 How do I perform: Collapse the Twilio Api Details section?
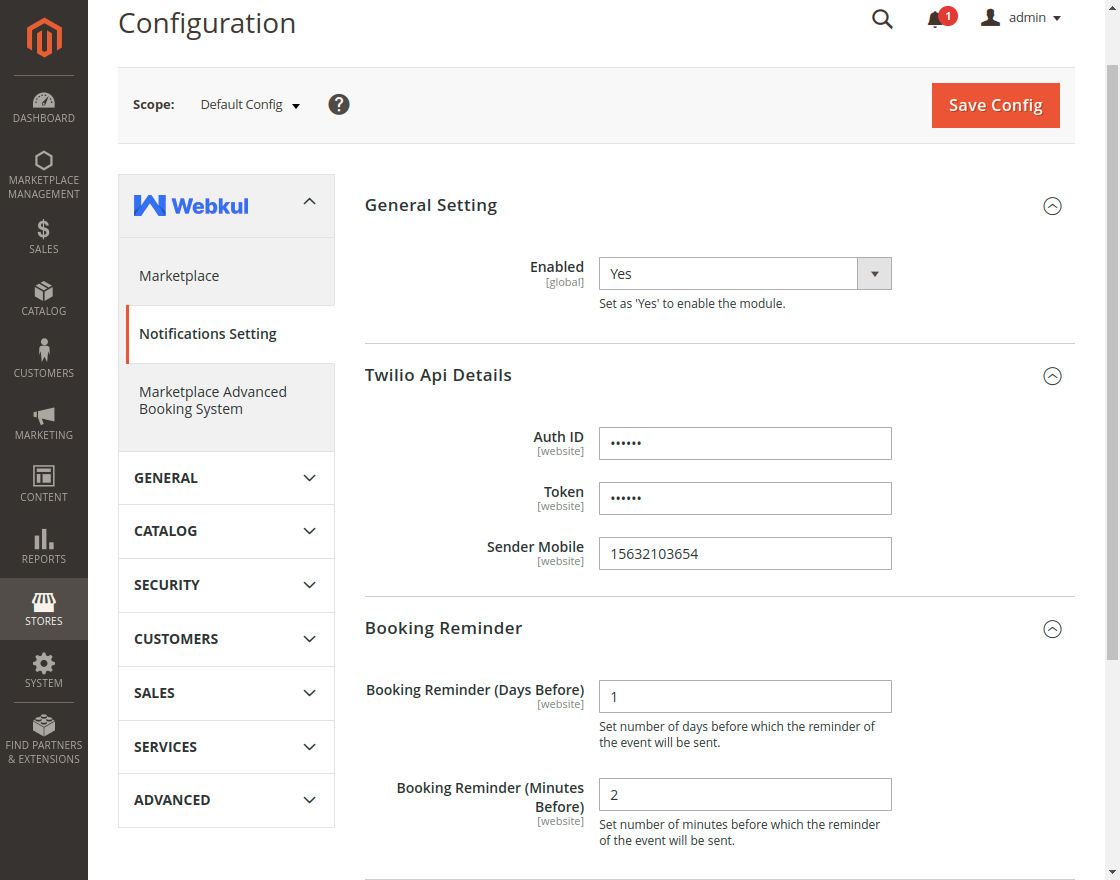pyautogui.click(x=1052, y=376)
